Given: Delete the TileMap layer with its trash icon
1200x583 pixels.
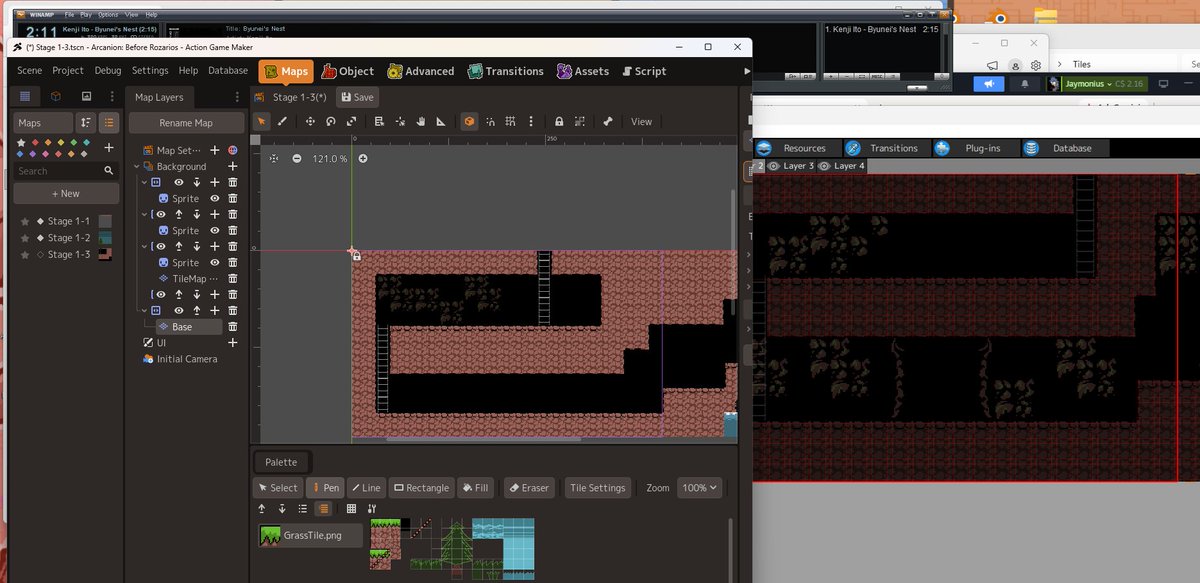Looking at the screenshot, I should (x=232, y=279).
